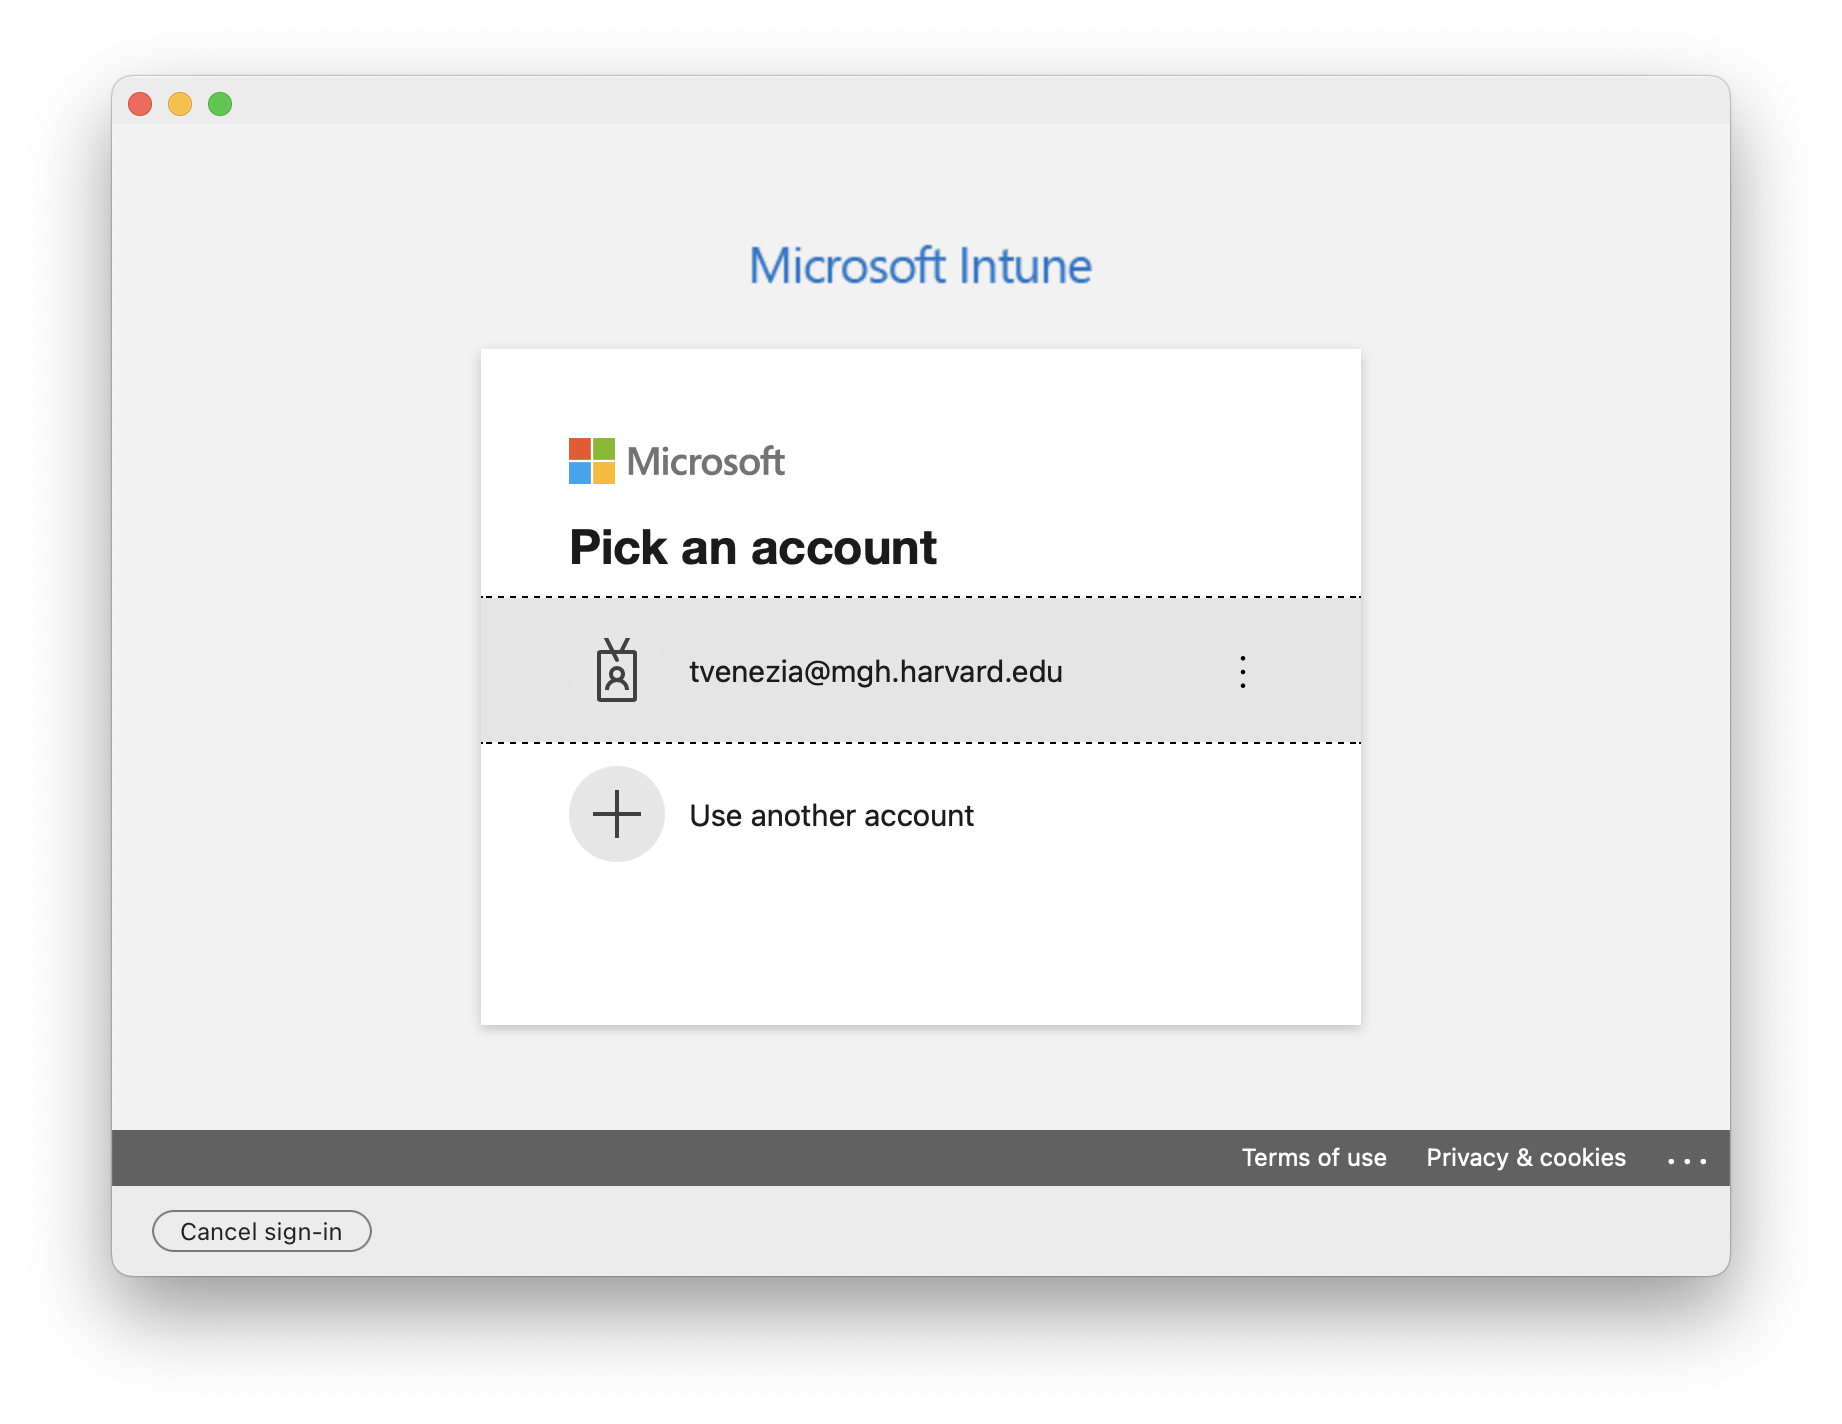Cancel sign-in

click(262, 1231)
